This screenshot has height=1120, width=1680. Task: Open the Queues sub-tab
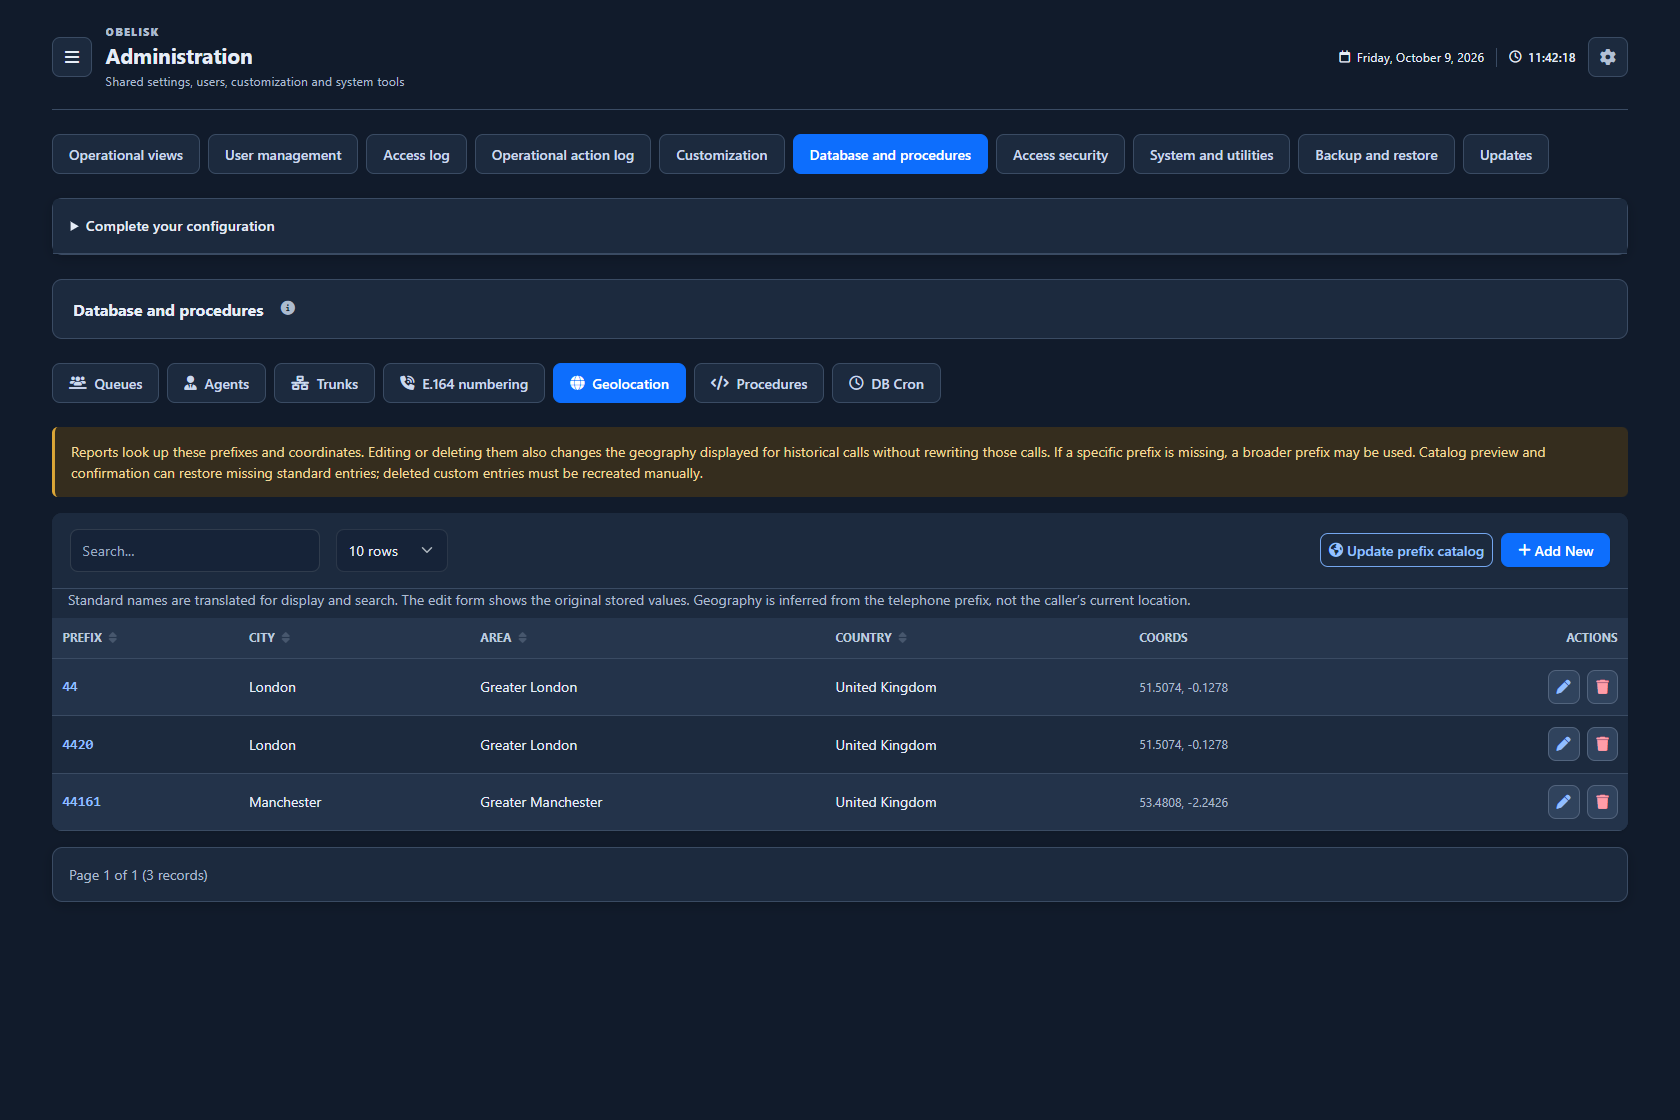click(x=105, y=383)
